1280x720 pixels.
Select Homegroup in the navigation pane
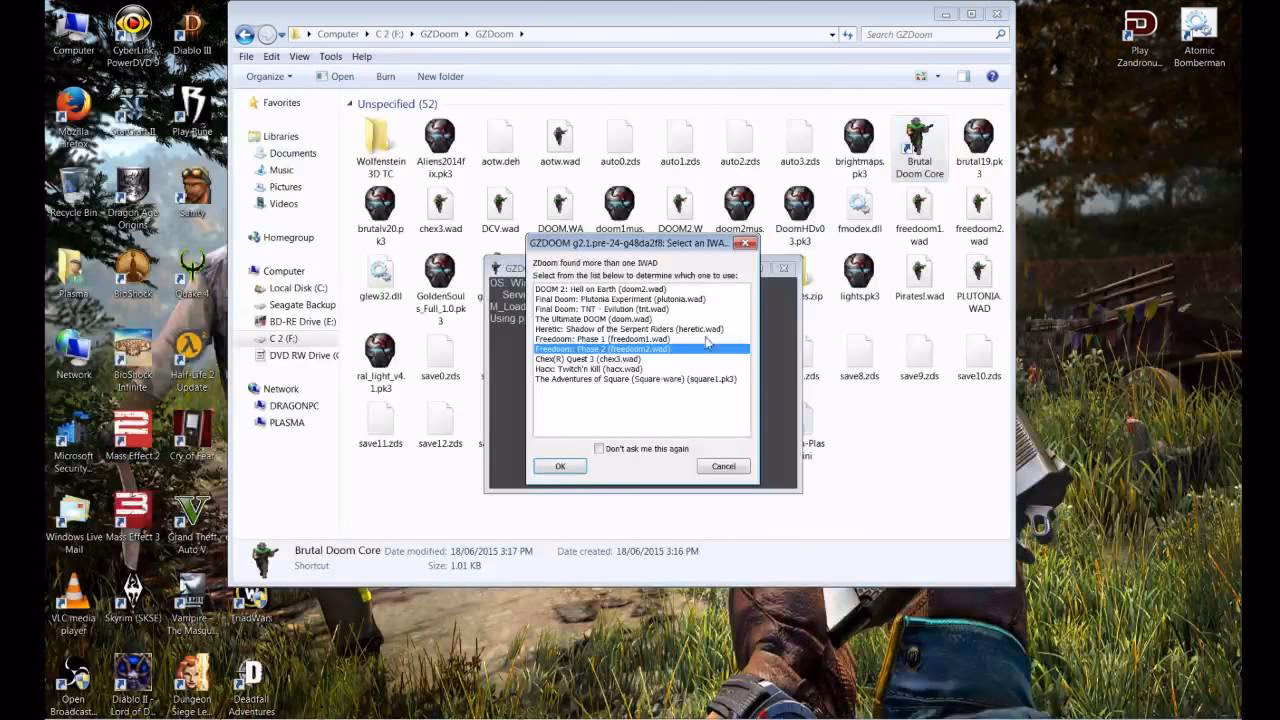(x=288, y=238)
